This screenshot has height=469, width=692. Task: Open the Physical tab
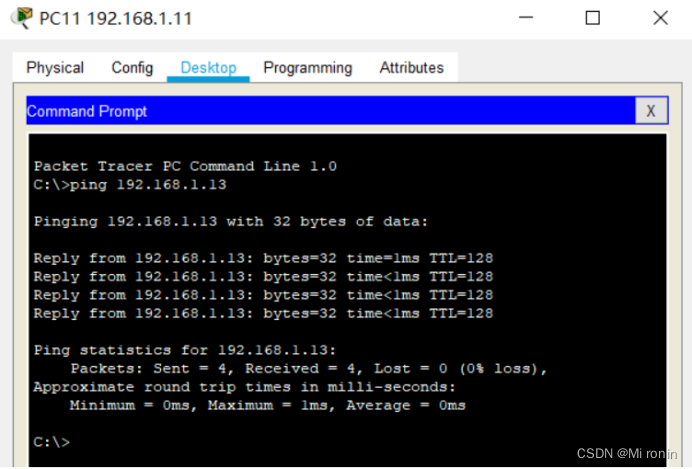(x=55, y=68)
